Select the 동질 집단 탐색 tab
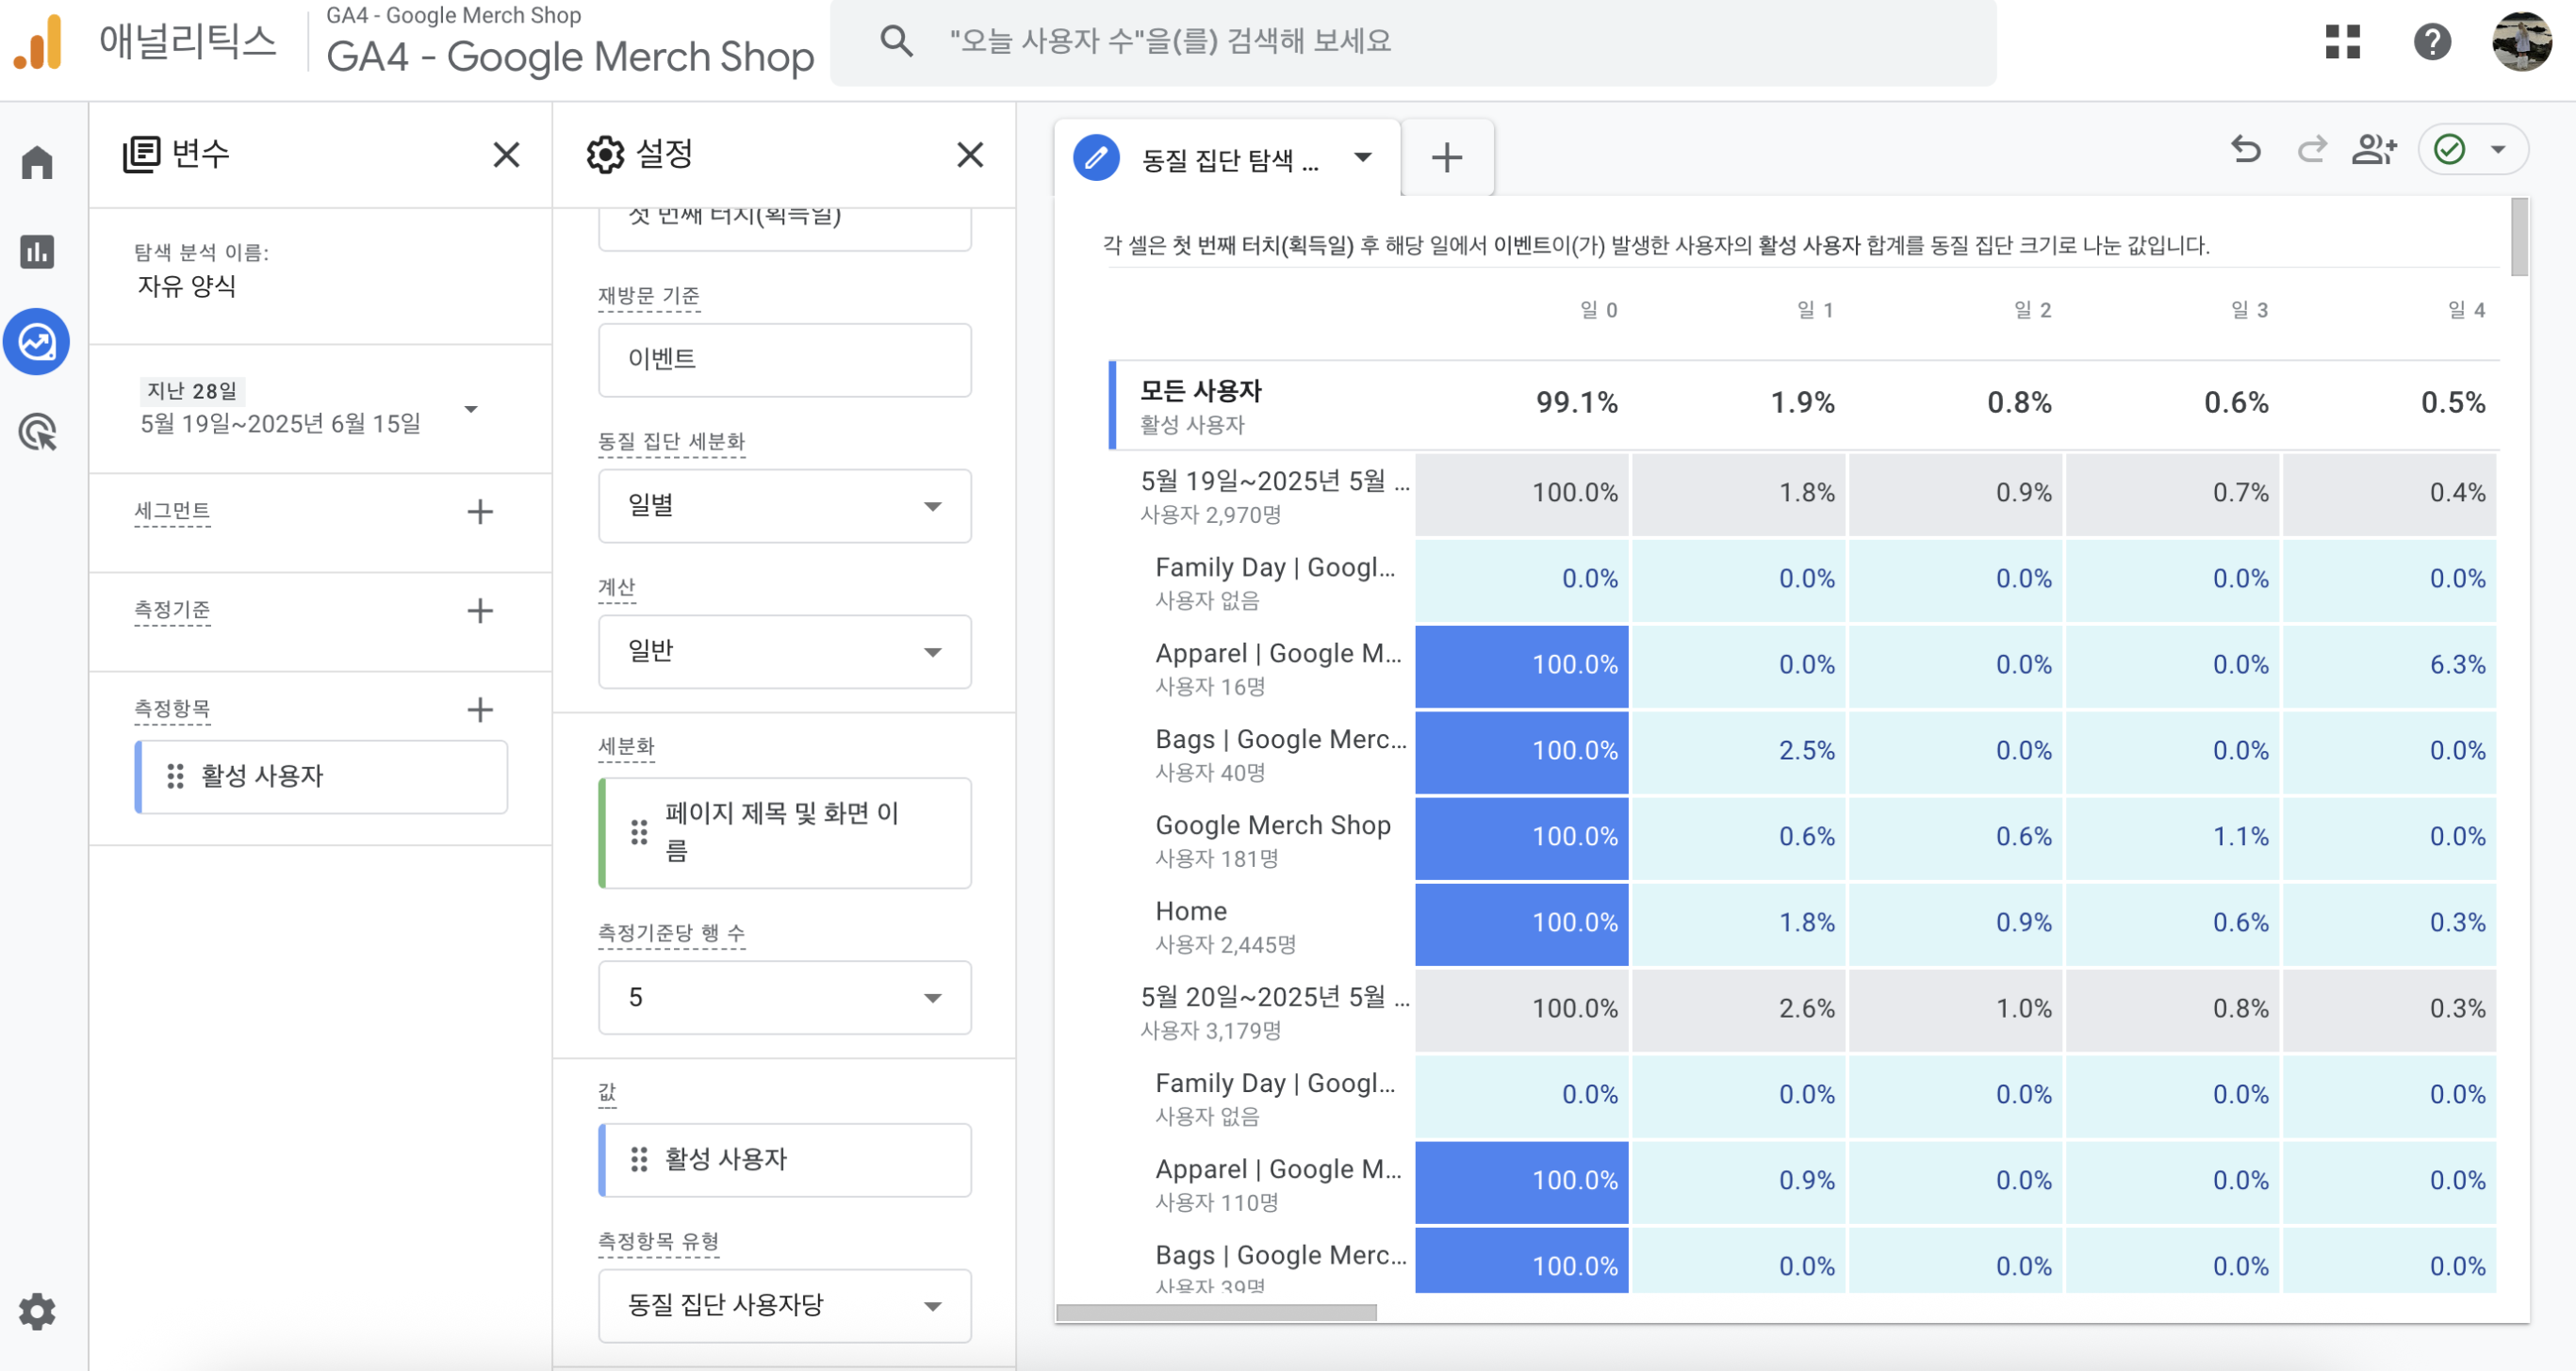Viewport: 2576px width, 1371px height. point(1226,158)
